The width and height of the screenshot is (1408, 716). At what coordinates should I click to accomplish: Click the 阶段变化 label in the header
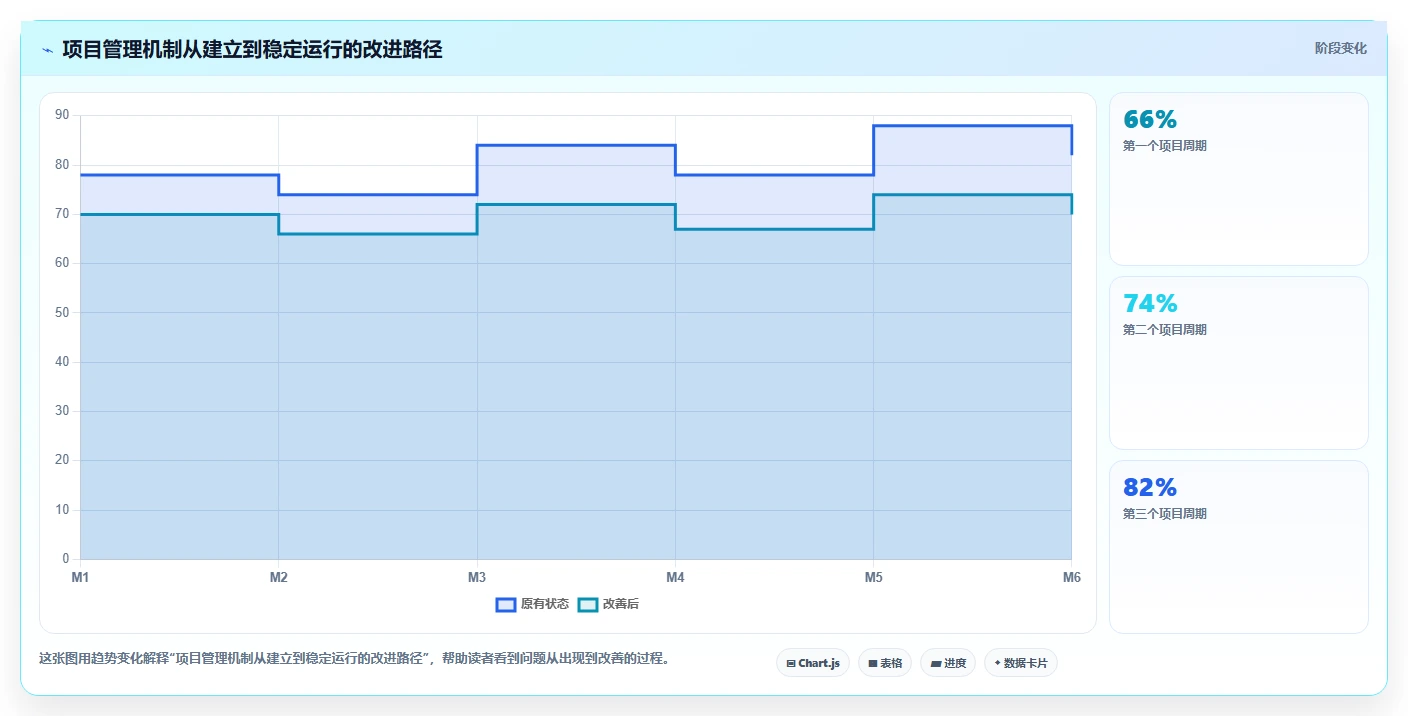coord(1340,48)
